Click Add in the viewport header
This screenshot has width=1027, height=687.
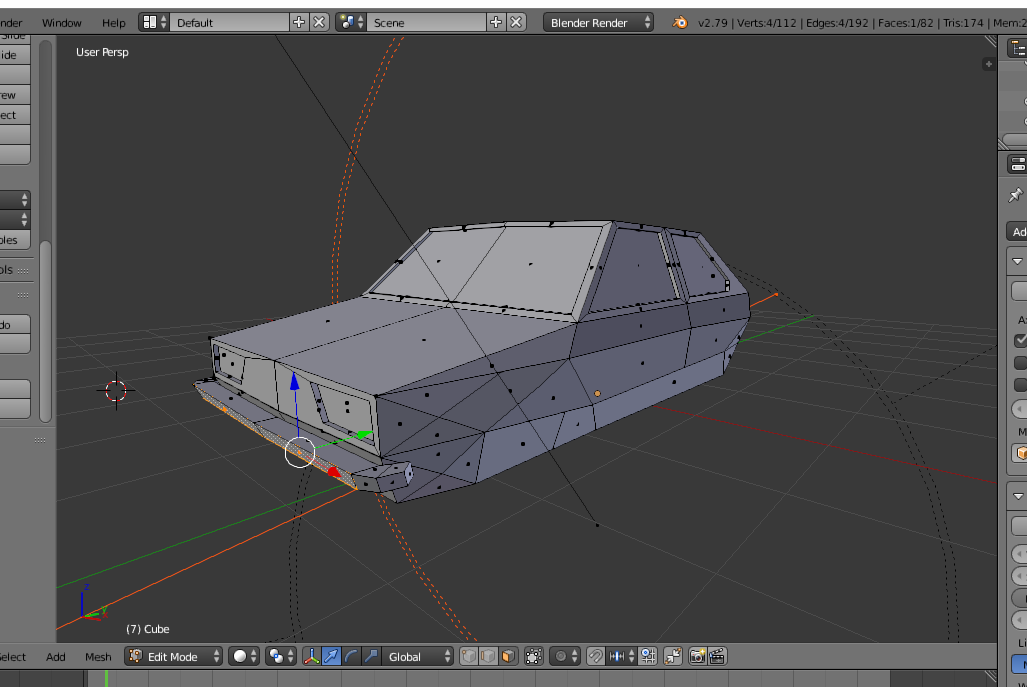(x=56, y=656)
